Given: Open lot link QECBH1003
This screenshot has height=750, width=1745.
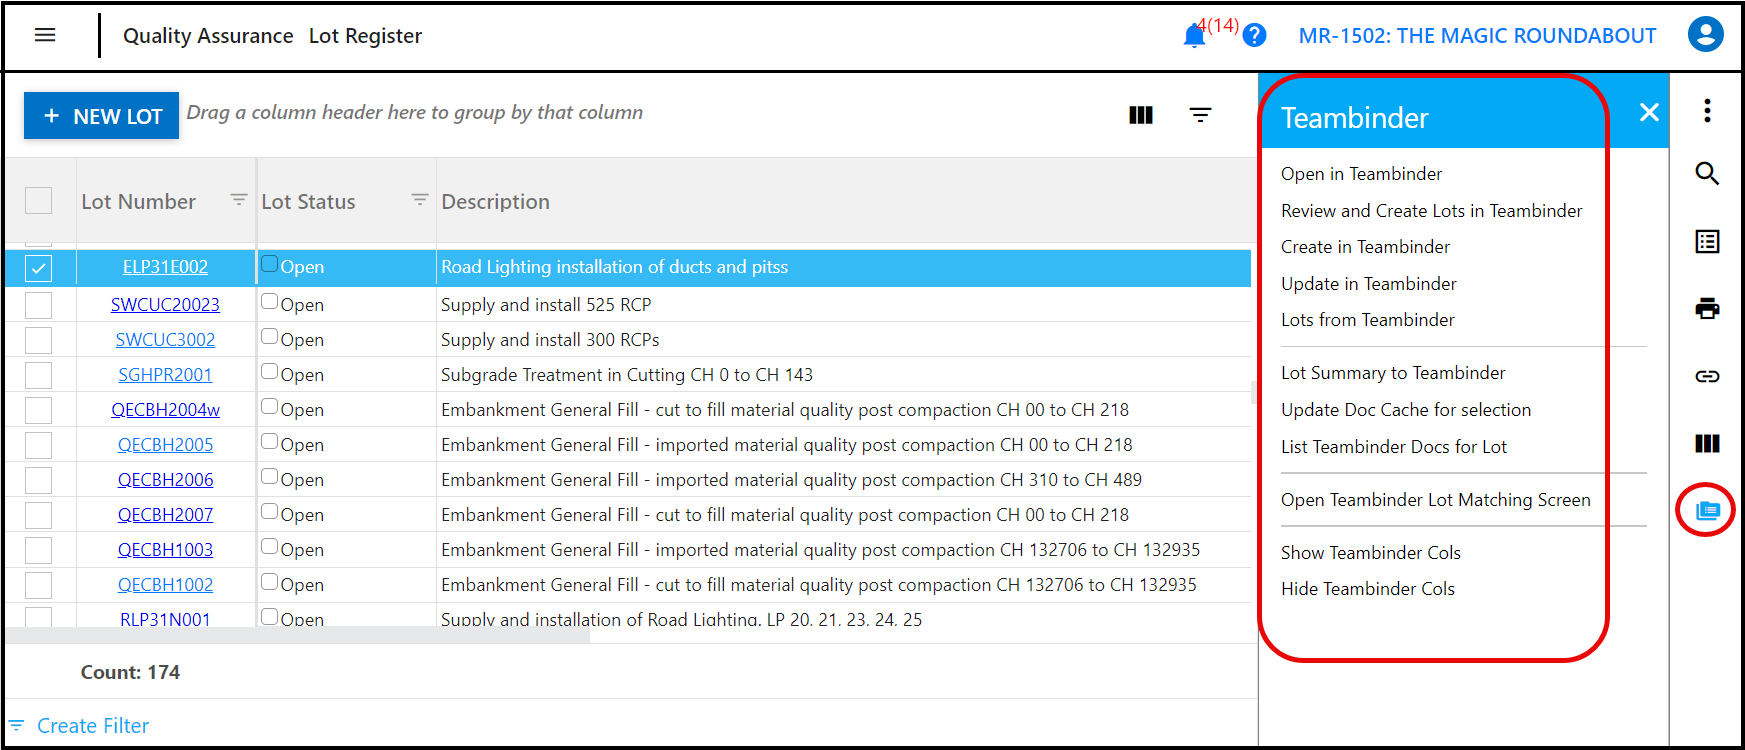Looking at the screenshot, I should point(165,550).
